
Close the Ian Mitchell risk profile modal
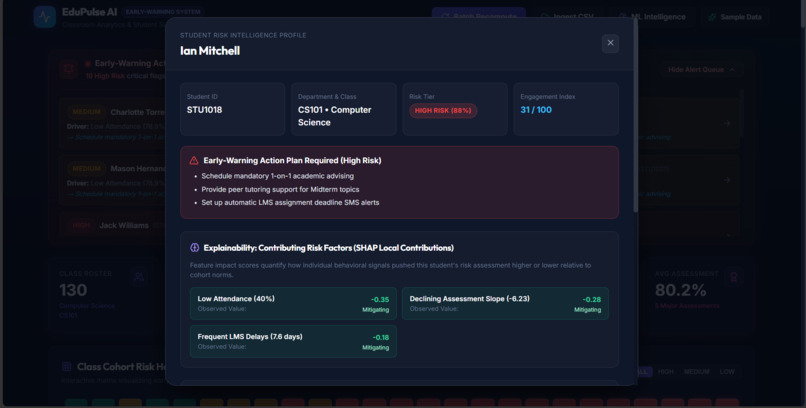(x=610, y=43)
